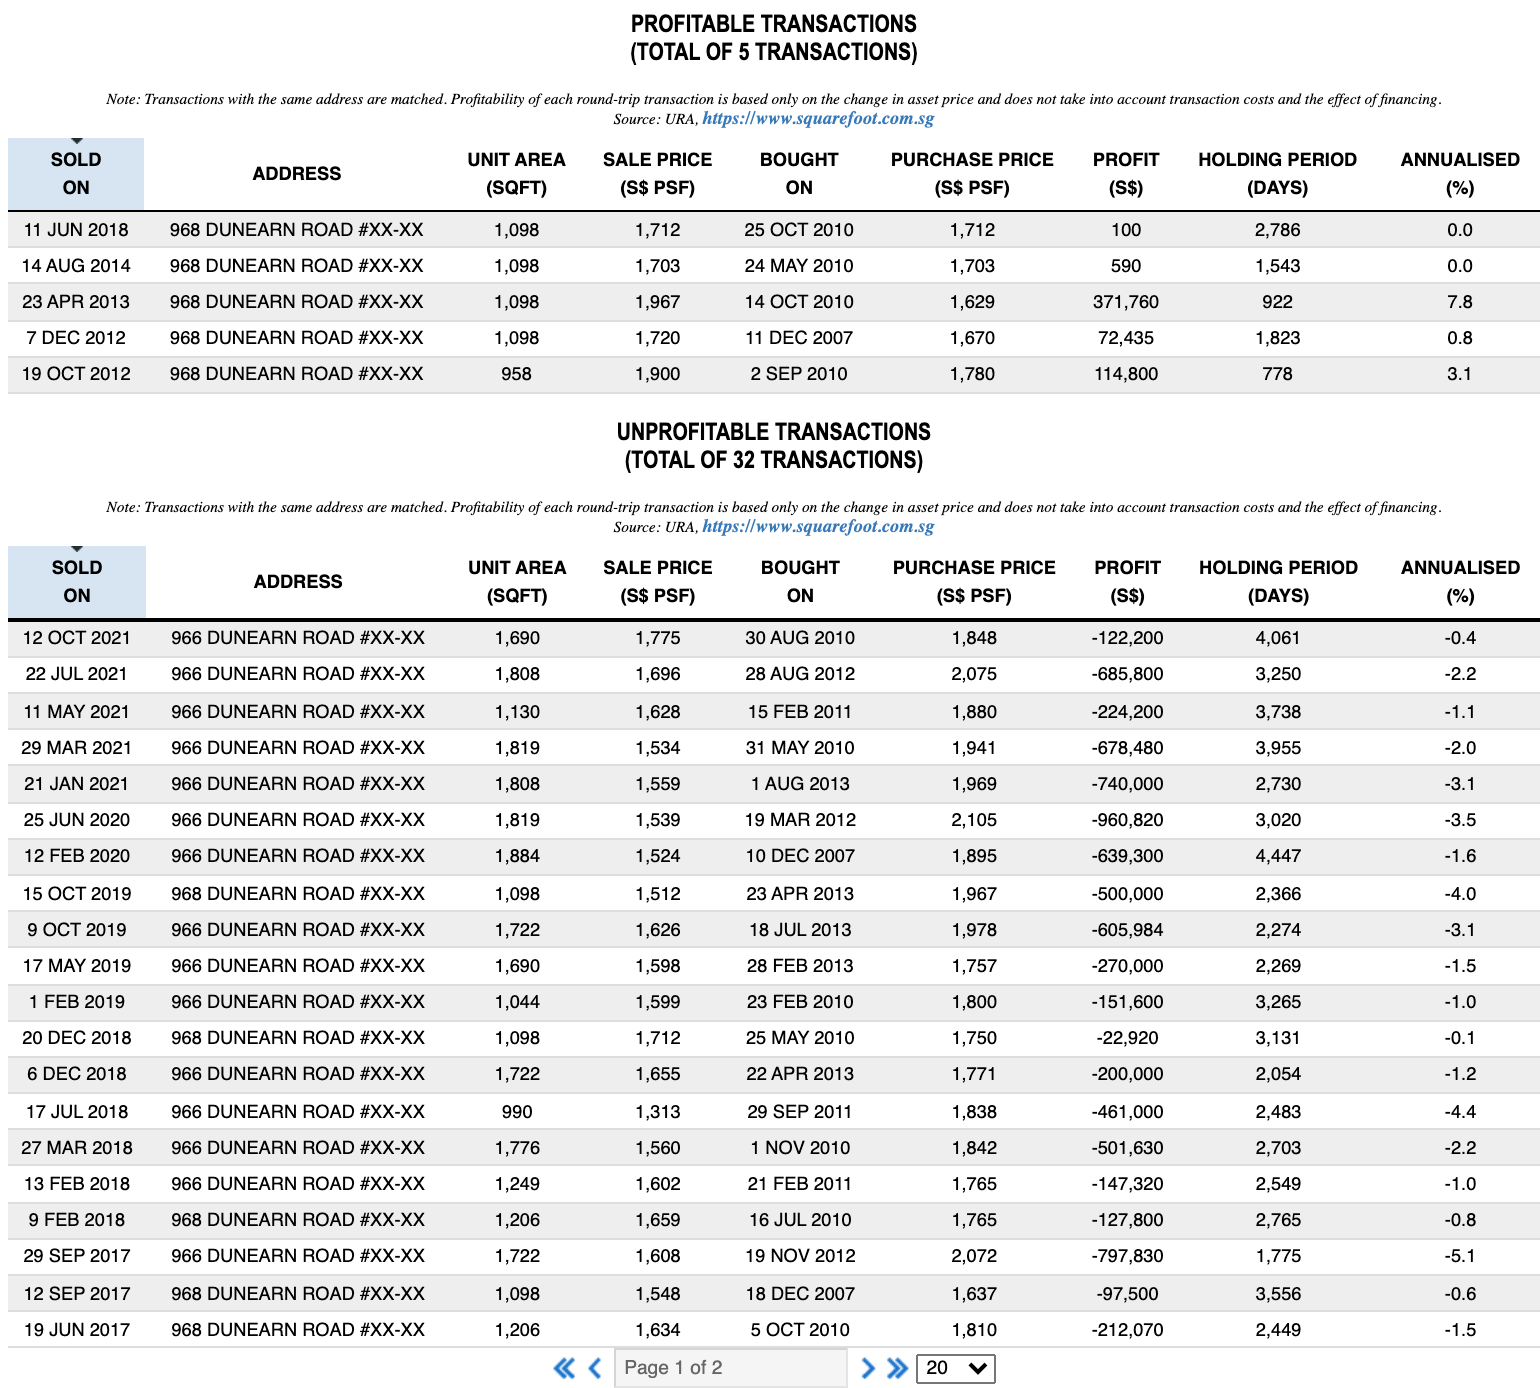1540x1388 pixels.
Task: Open the rows-per-page dropdown showing 20
Action: pyautogui.click(x=955, y=1368)
